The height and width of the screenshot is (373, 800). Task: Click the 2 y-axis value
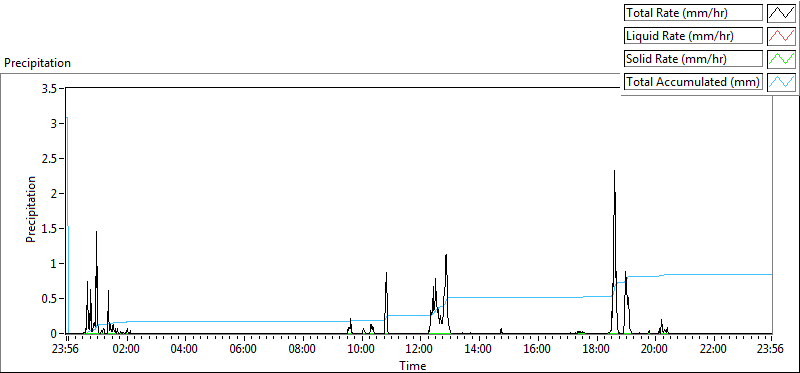tap(55, 194)
